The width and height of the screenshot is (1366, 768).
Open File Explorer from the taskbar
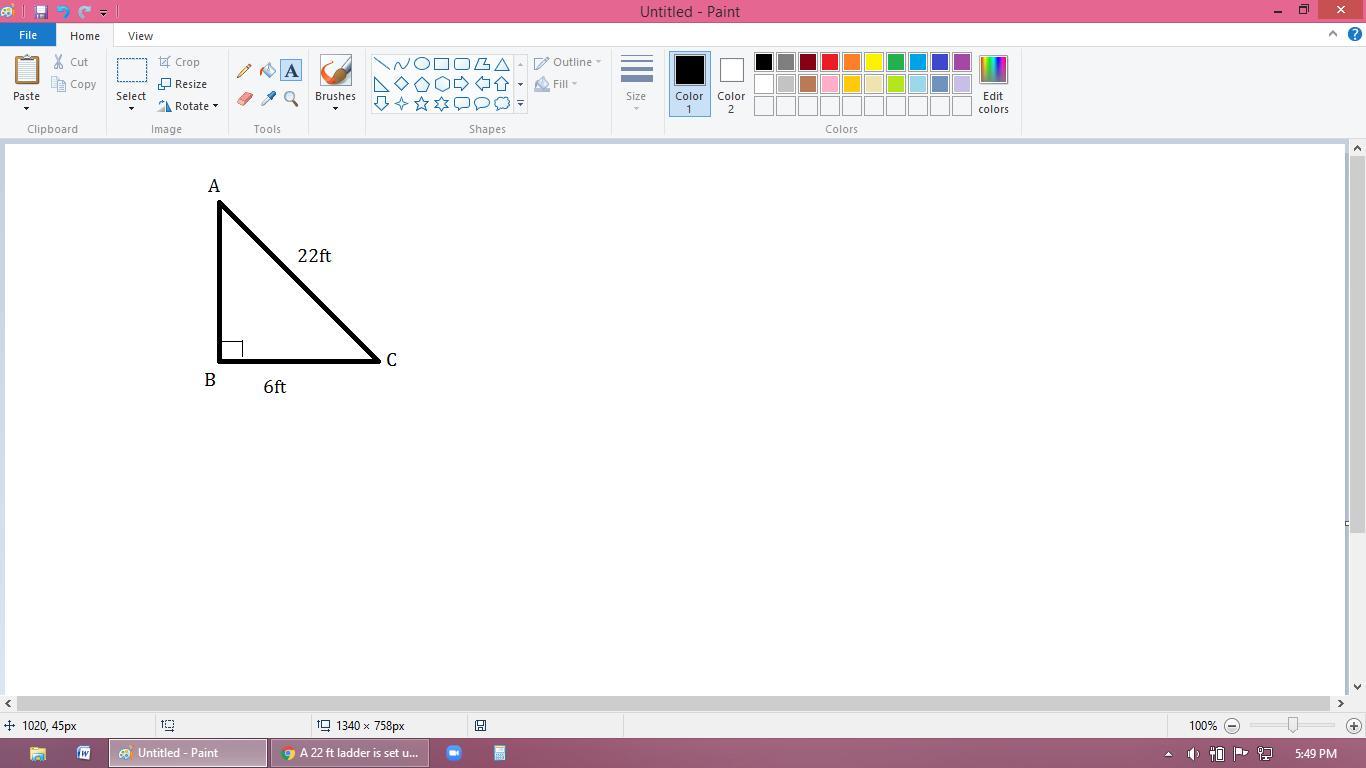pos(38,753)
